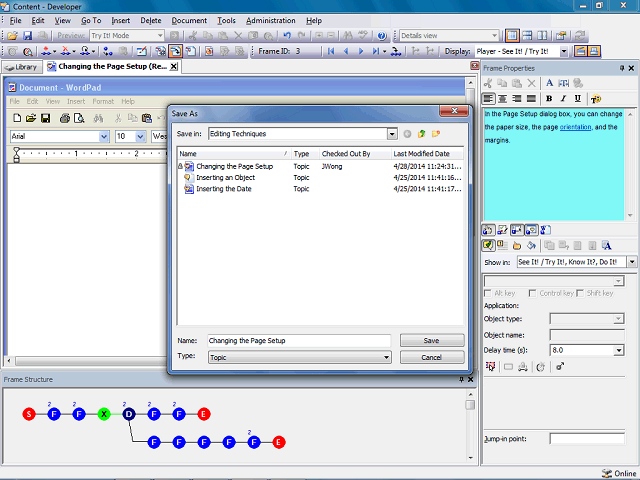Open the Document menu

[x=189, y=21]
